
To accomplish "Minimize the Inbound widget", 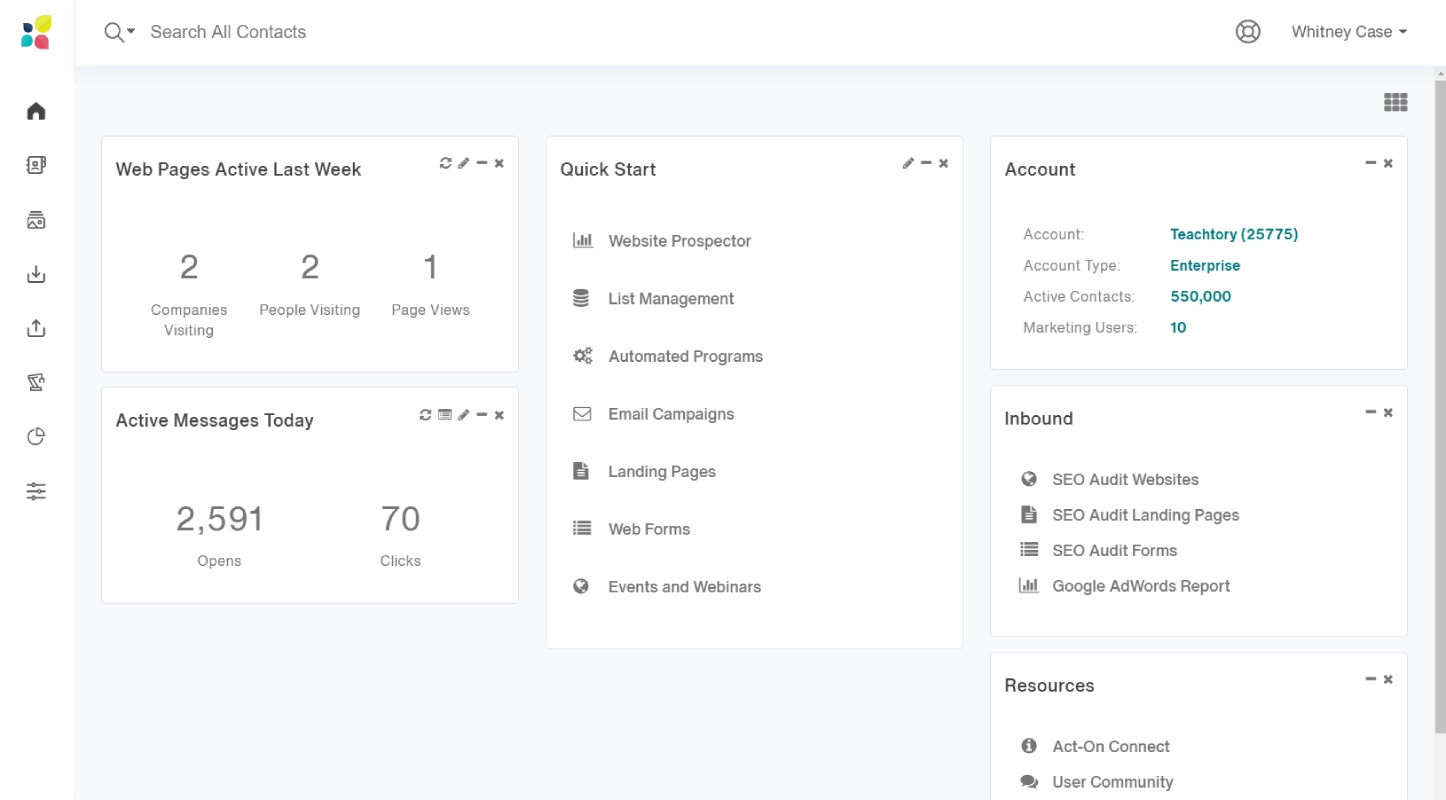I will [x=1371, y=412].
